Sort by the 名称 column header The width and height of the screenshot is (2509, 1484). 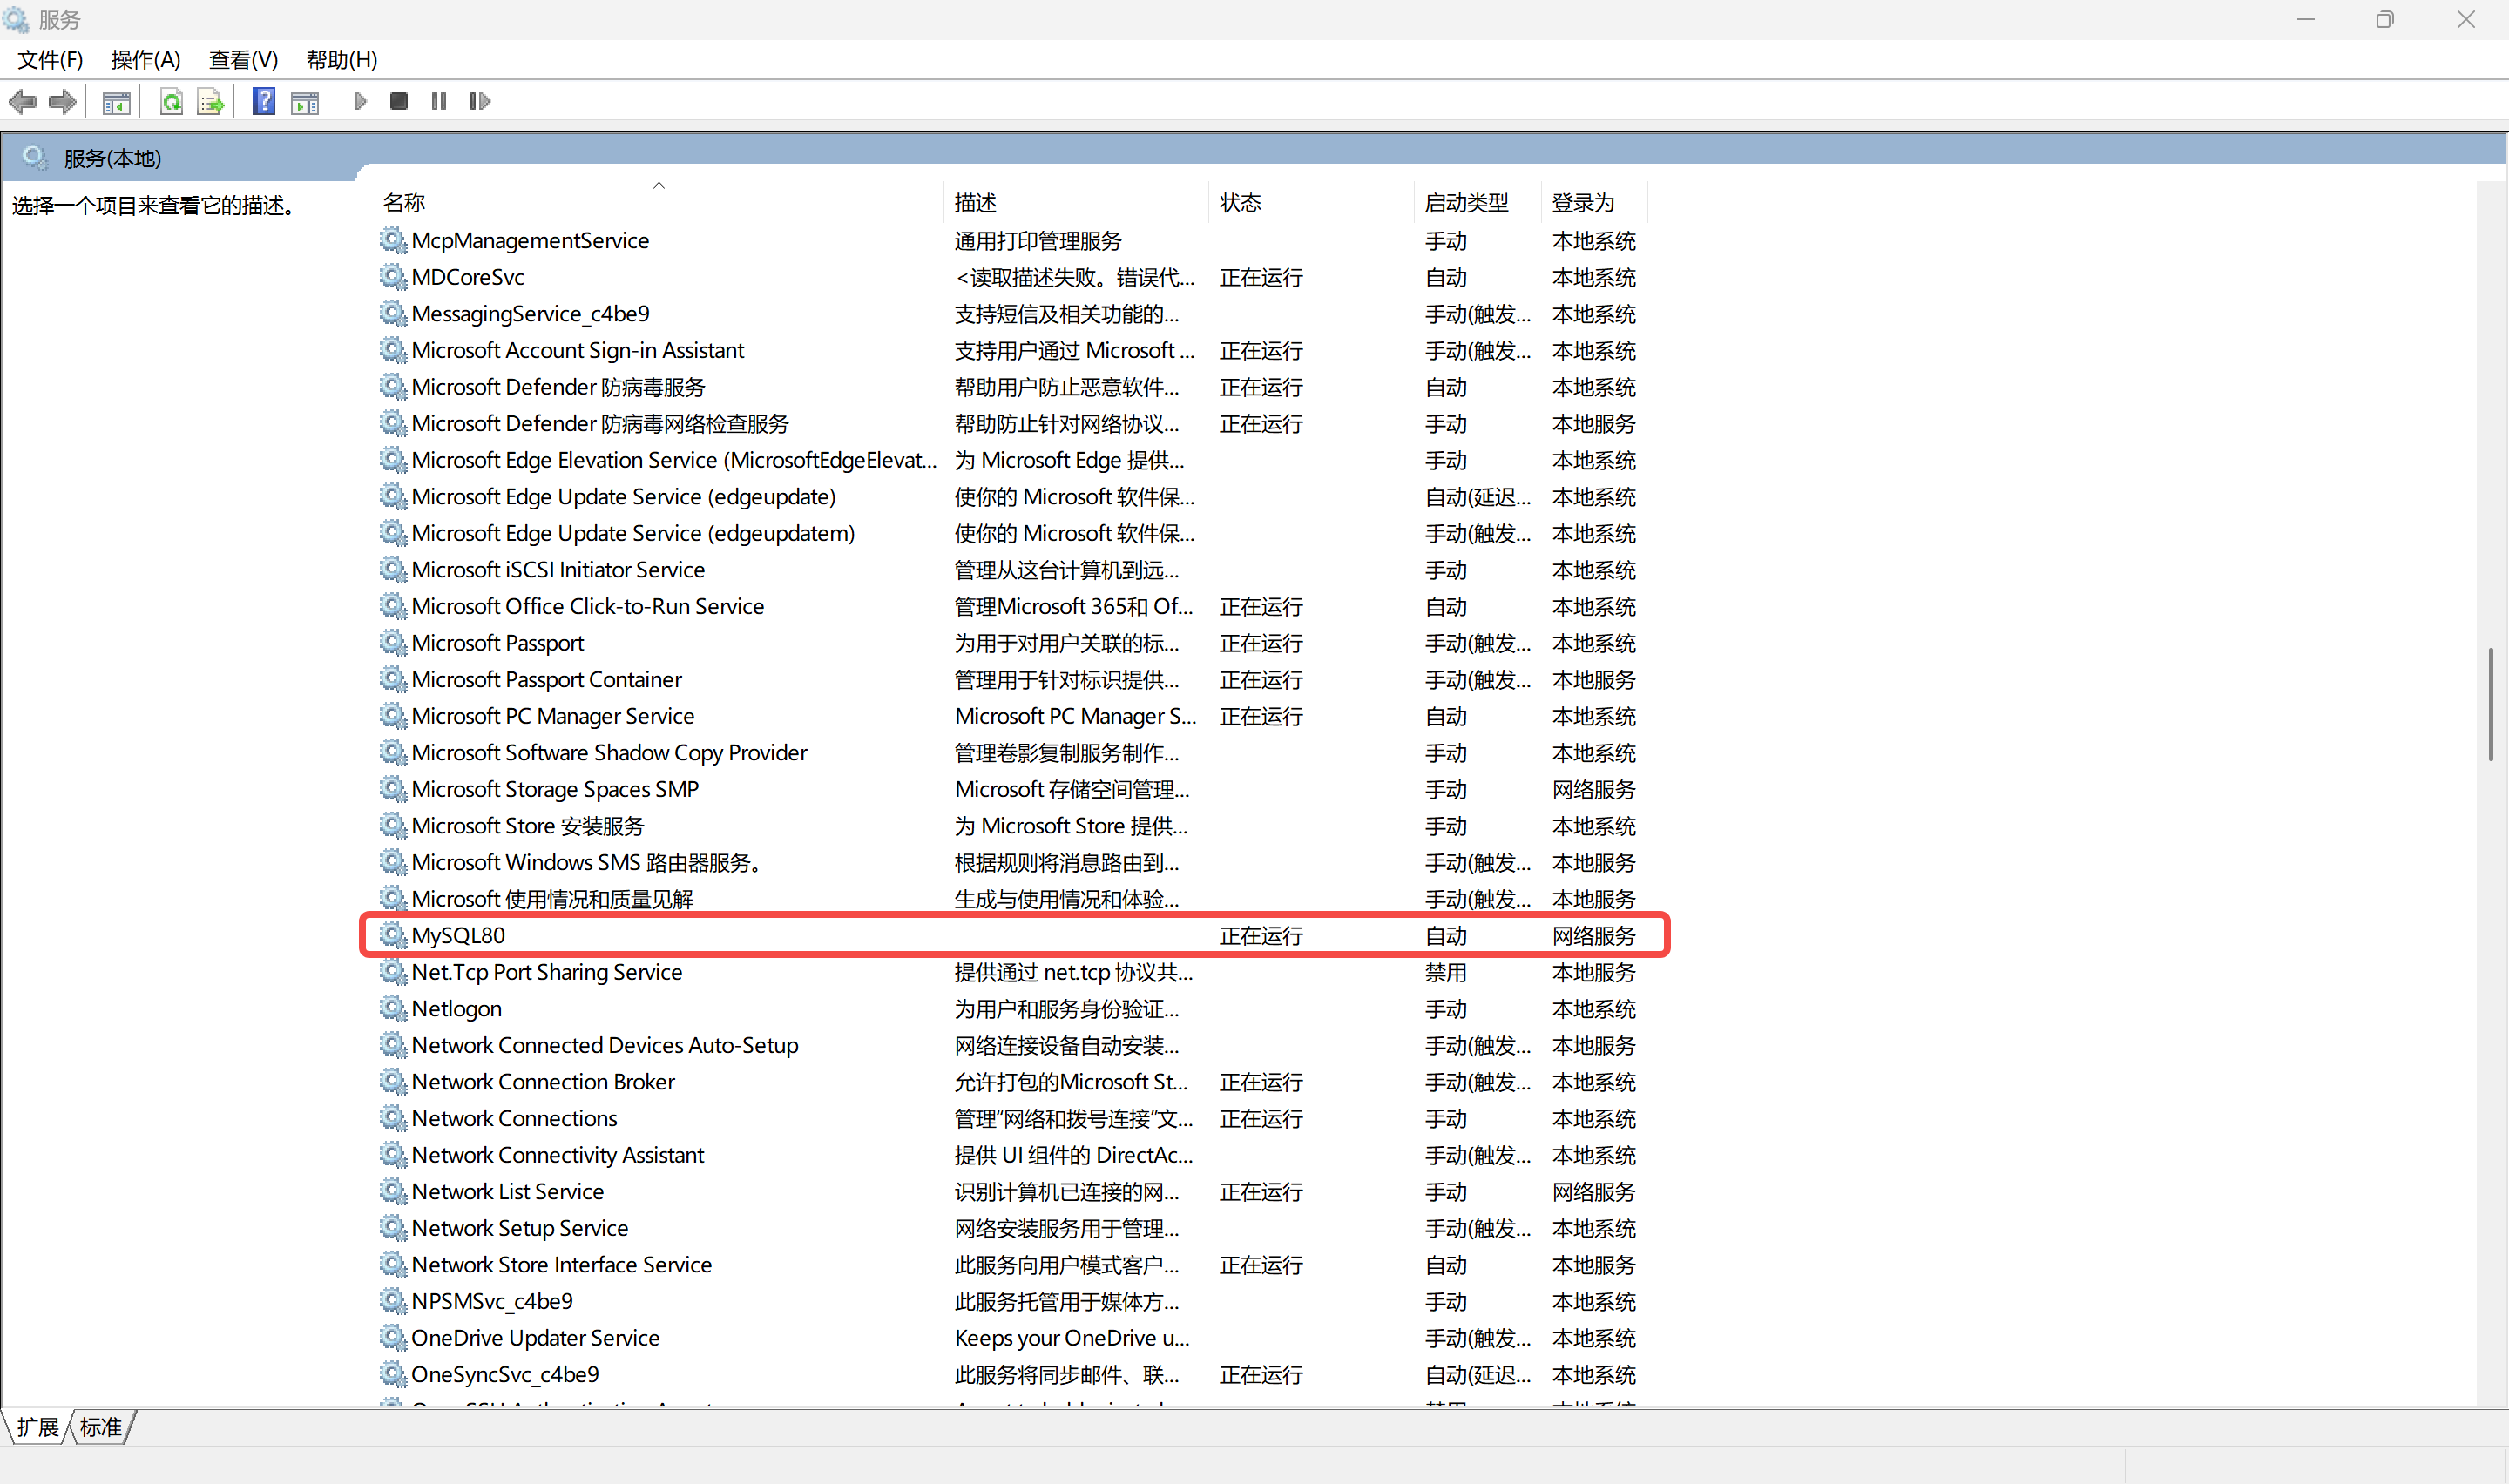pyautogui.click(x=404, y=203)
